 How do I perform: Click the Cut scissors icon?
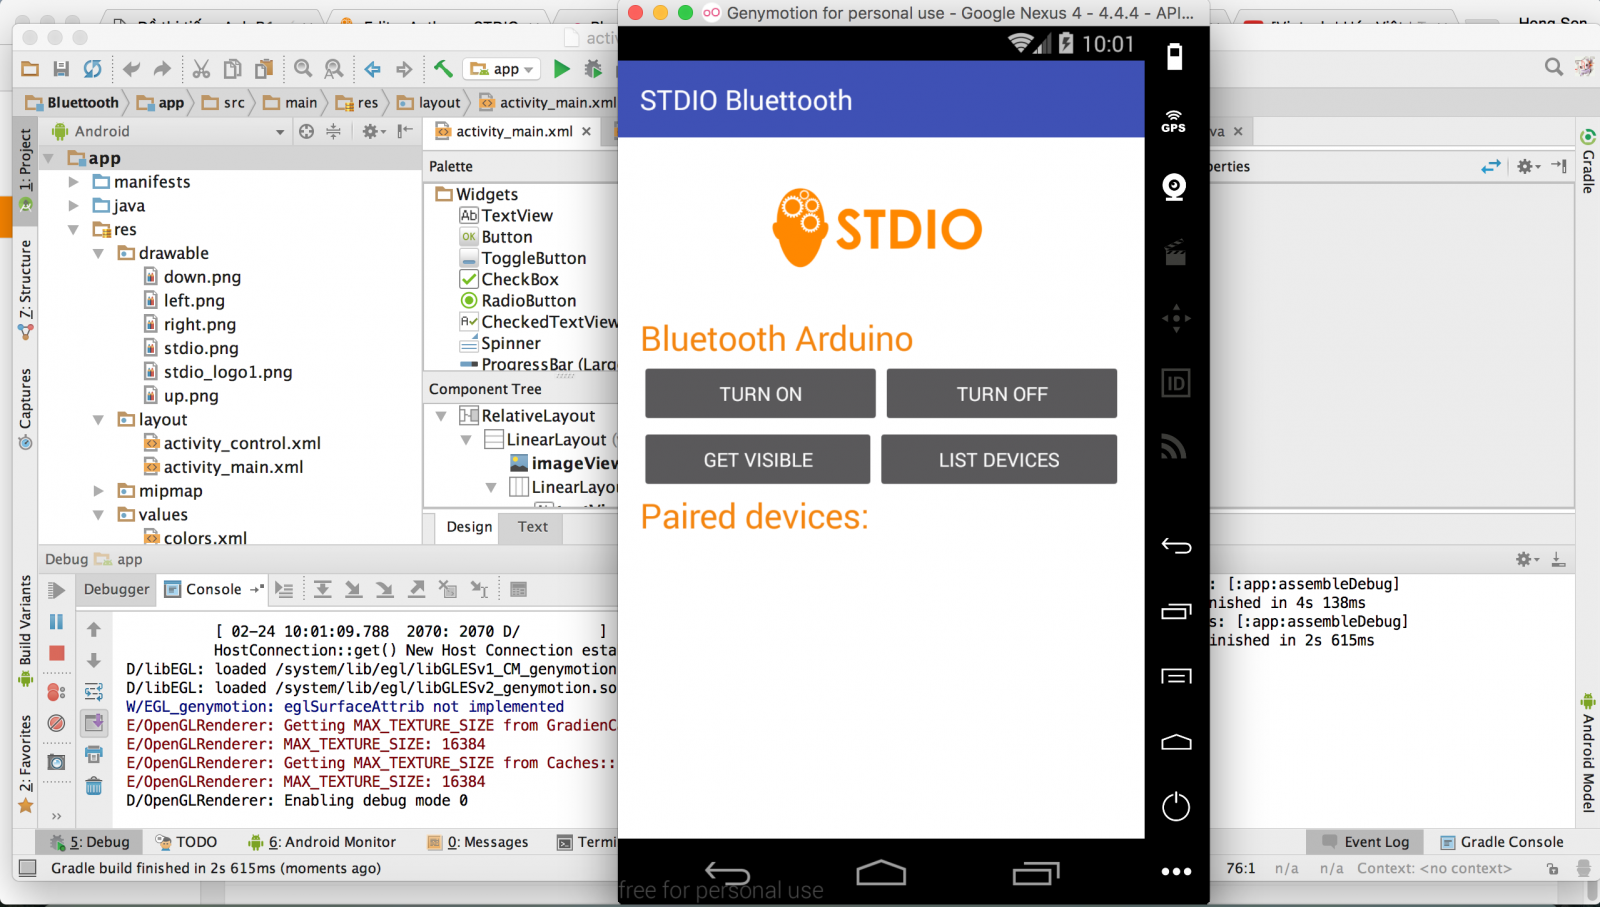pyautogui.click(x=201, y=69)
